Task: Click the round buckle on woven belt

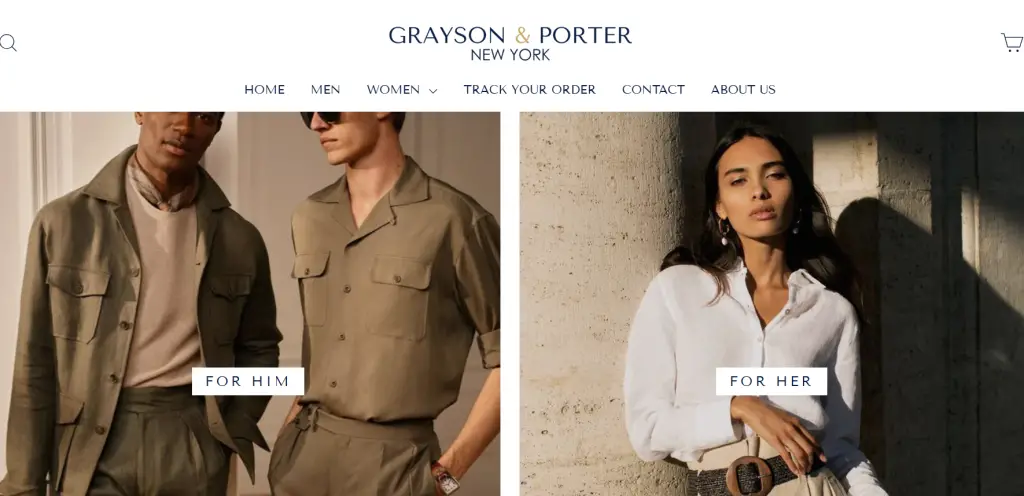Action: [x=750, y=476]
